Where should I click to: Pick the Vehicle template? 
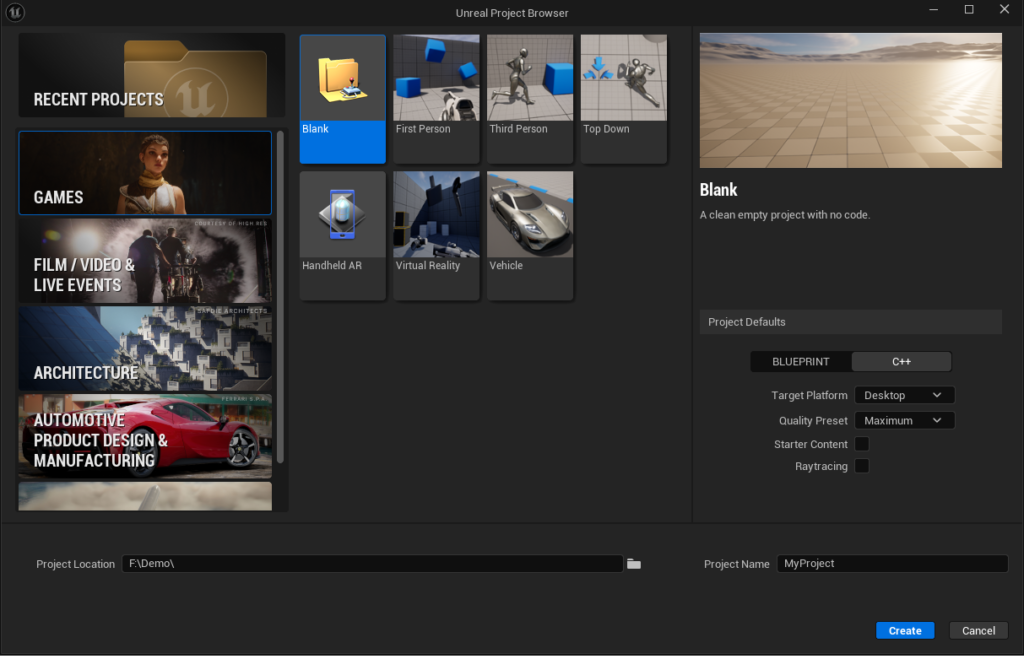pos(530,234)
